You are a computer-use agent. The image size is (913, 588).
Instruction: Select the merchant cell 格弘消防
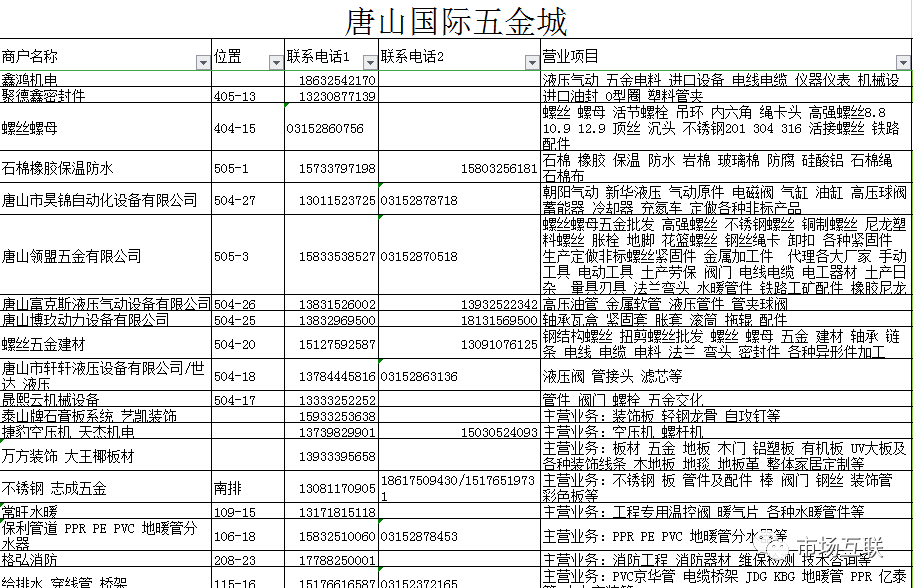pyautogui.click(x=105, y=559)
